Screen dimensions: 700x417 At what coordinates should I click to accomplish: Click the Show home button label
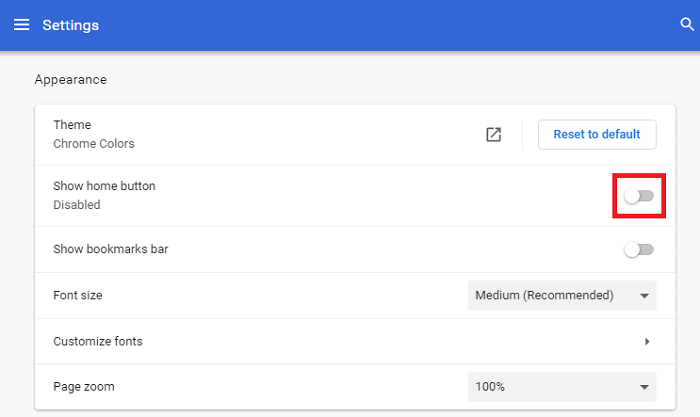click(x=104, y=186)
